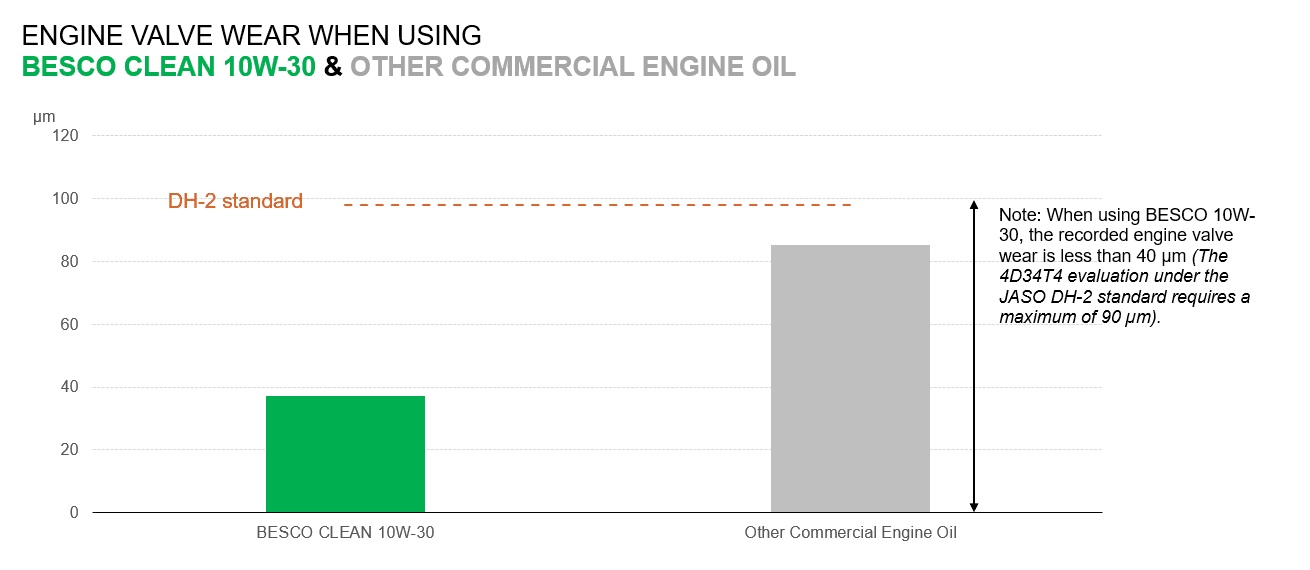Image resolution: width=1310 pixels, height=570 pixels.
Task: Click the "ENGINE VALVE WEAR WHEN USING" title line
Action: pyautogui.click(x=251, y=36)
